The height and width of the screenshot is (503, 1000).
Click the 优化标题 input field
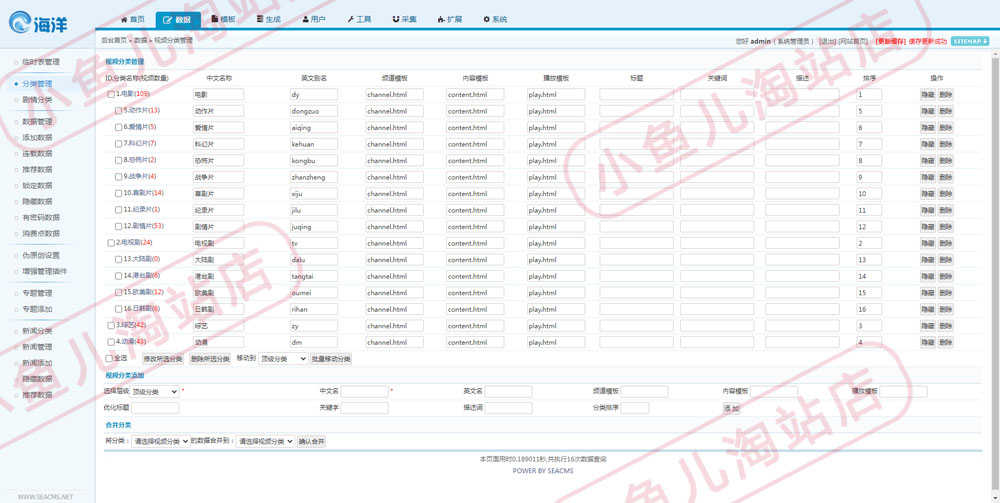[156, 408]
